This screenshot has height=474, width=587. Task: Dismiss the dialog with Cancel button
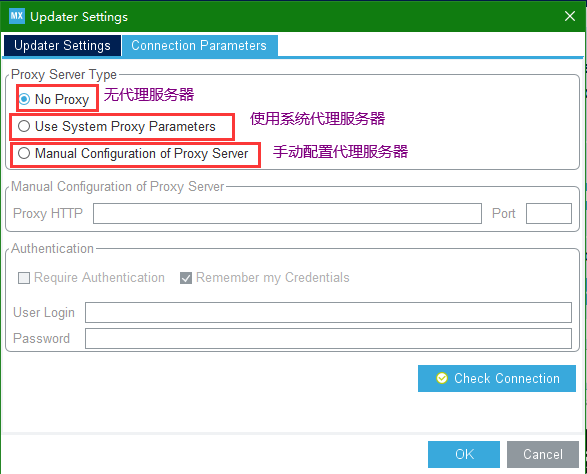[543, 454]
